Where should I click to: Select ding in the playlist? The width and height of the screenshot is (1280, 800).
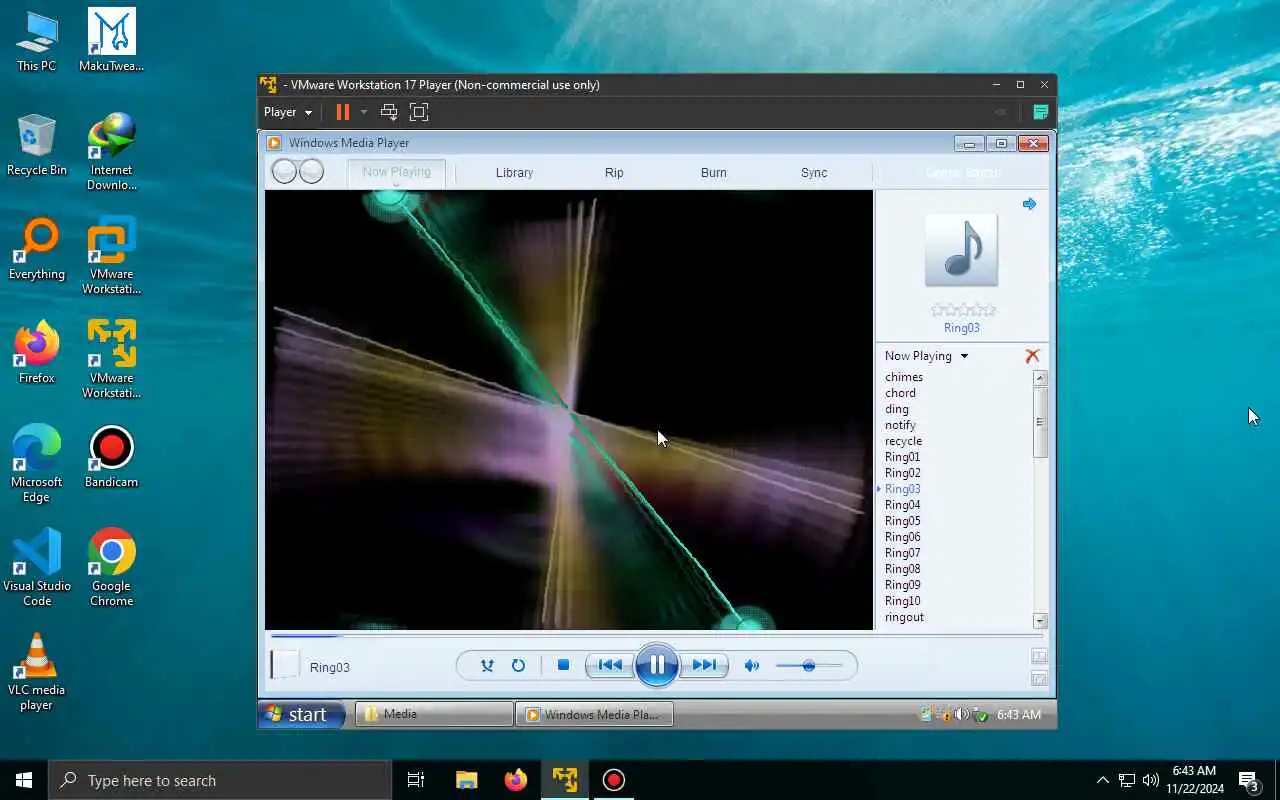pyautogui.click(x=897, y=409)
